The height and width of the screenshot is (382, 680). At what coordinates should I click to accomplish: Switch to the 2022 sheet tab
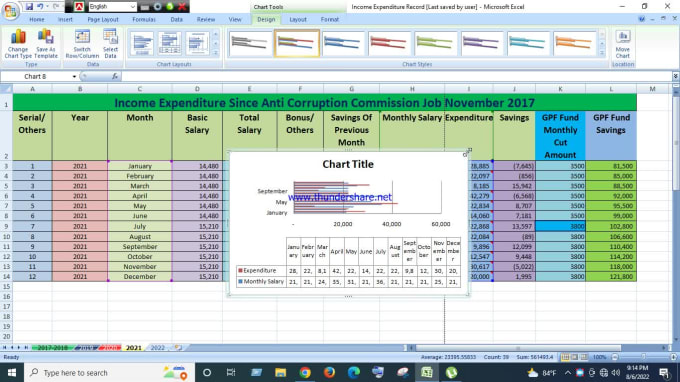157,348
